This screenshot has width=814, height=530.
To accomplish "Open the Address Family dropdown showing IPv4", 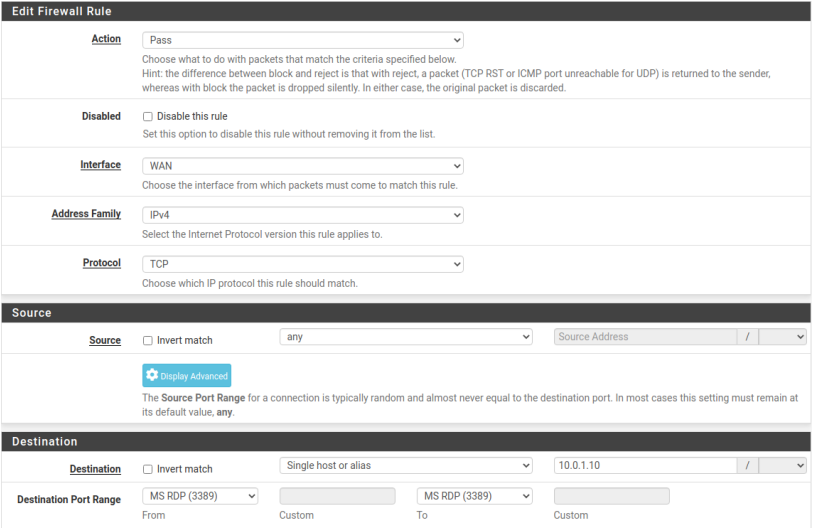I will [x=303, y=215].
